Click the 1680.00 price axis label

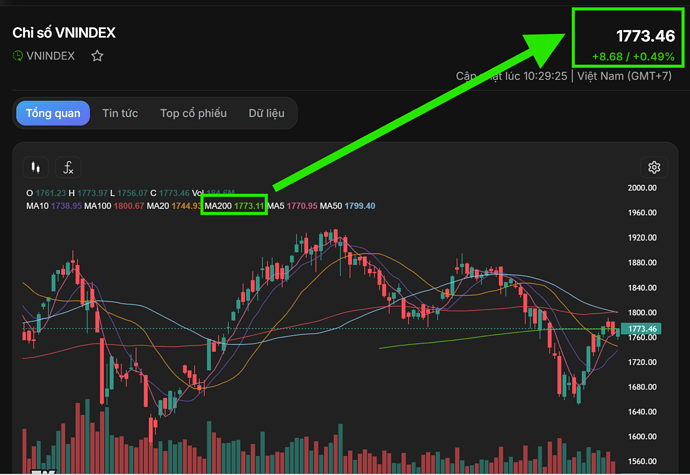coord(642,387)
